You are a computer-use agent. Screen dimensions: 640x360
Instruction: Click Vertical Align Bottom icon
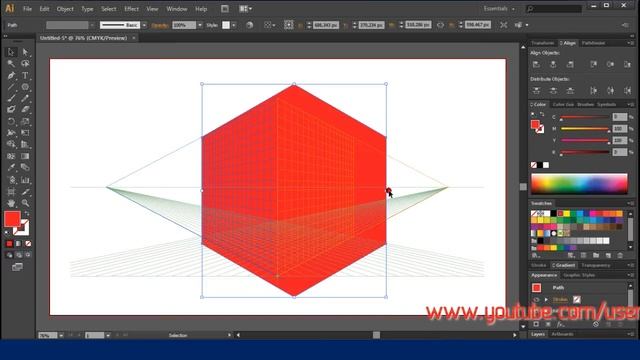pos(627,64)
